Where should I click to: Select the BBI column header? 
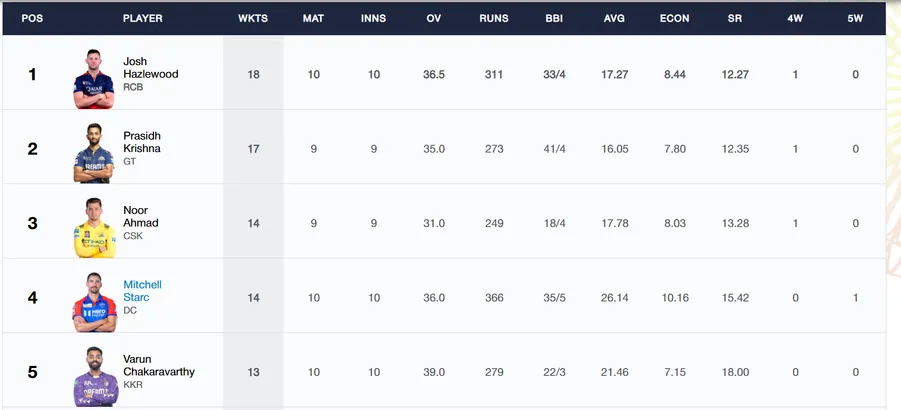554,18
